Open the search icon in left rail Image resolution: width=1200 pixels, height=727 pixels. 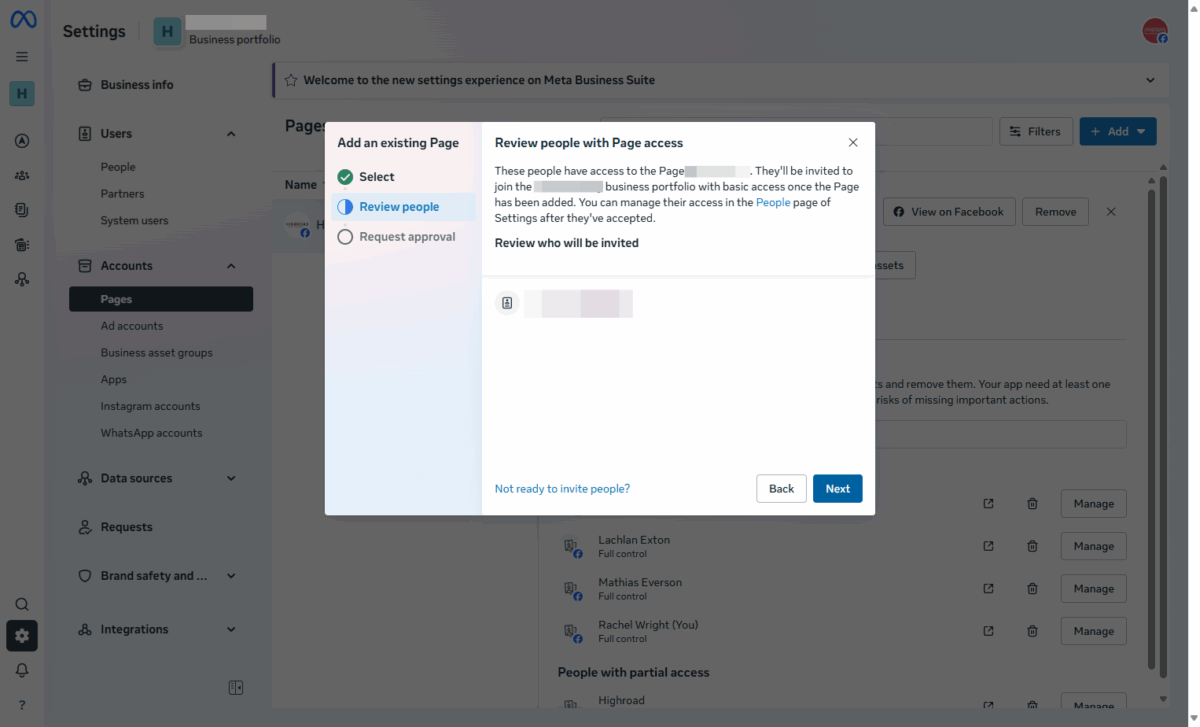[x=22, y=604]
